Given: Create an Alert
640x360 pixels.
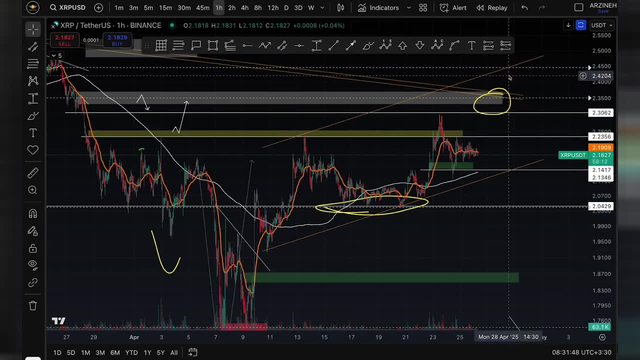Looking at the screenshot, I should (453, 8).
